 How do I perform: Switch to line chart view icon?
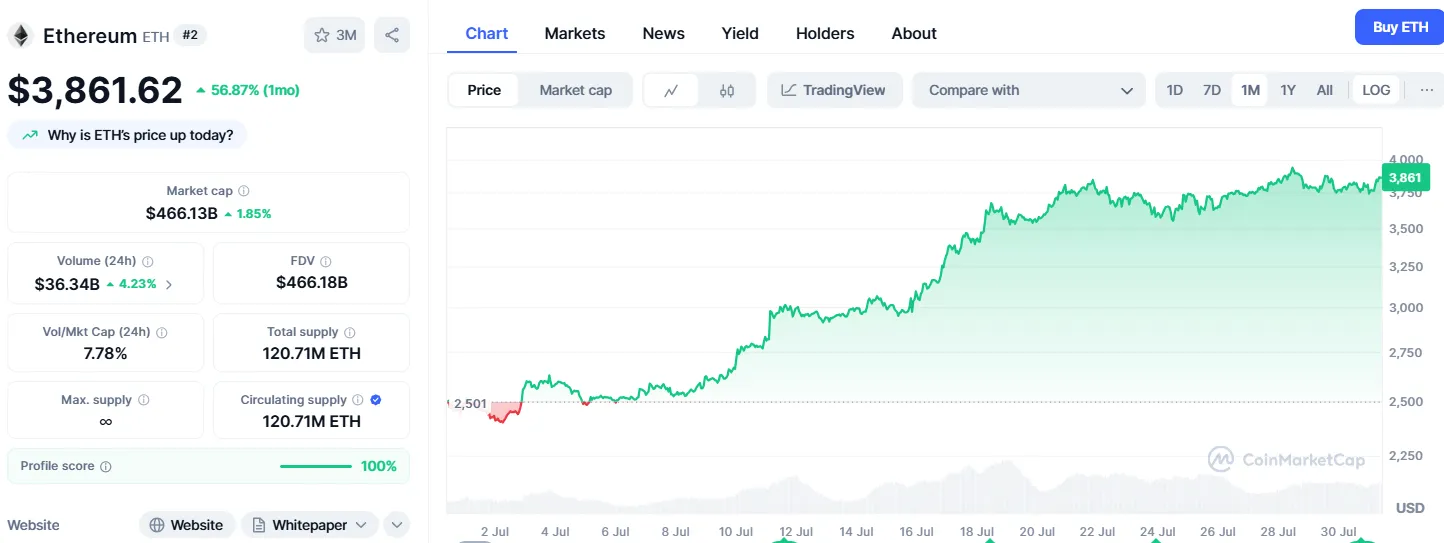pos(672,90)
